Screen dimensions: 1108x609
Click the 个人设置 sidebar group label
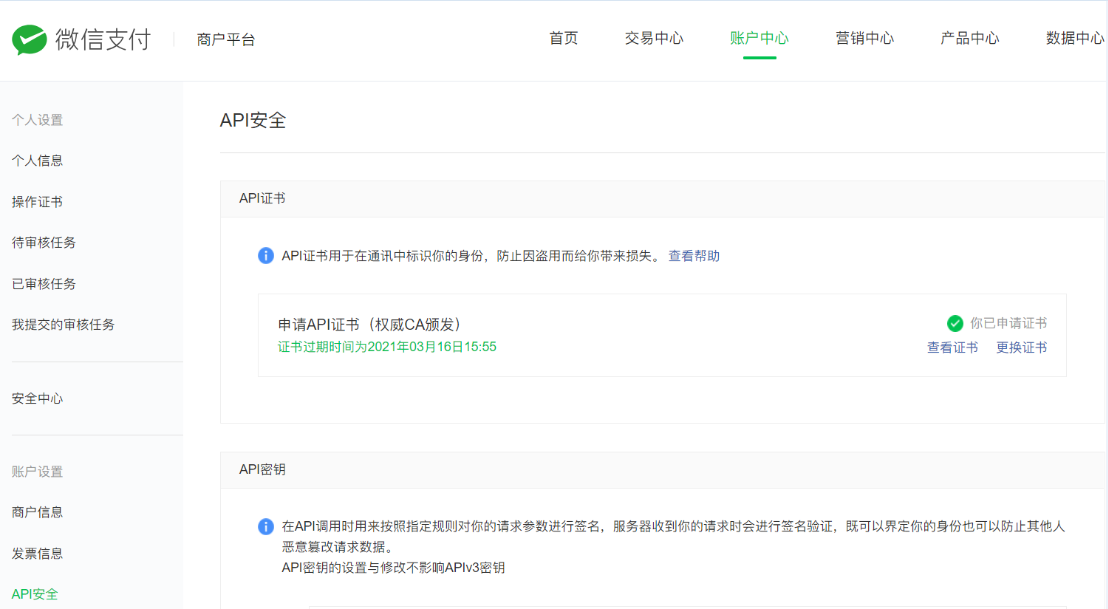tap(37, 120)
